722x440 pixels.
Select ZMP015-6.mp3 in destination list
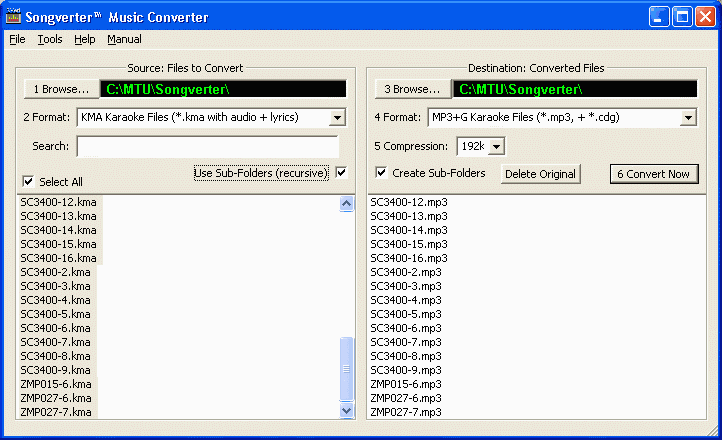pyautogui.click(x=406, y=384)
